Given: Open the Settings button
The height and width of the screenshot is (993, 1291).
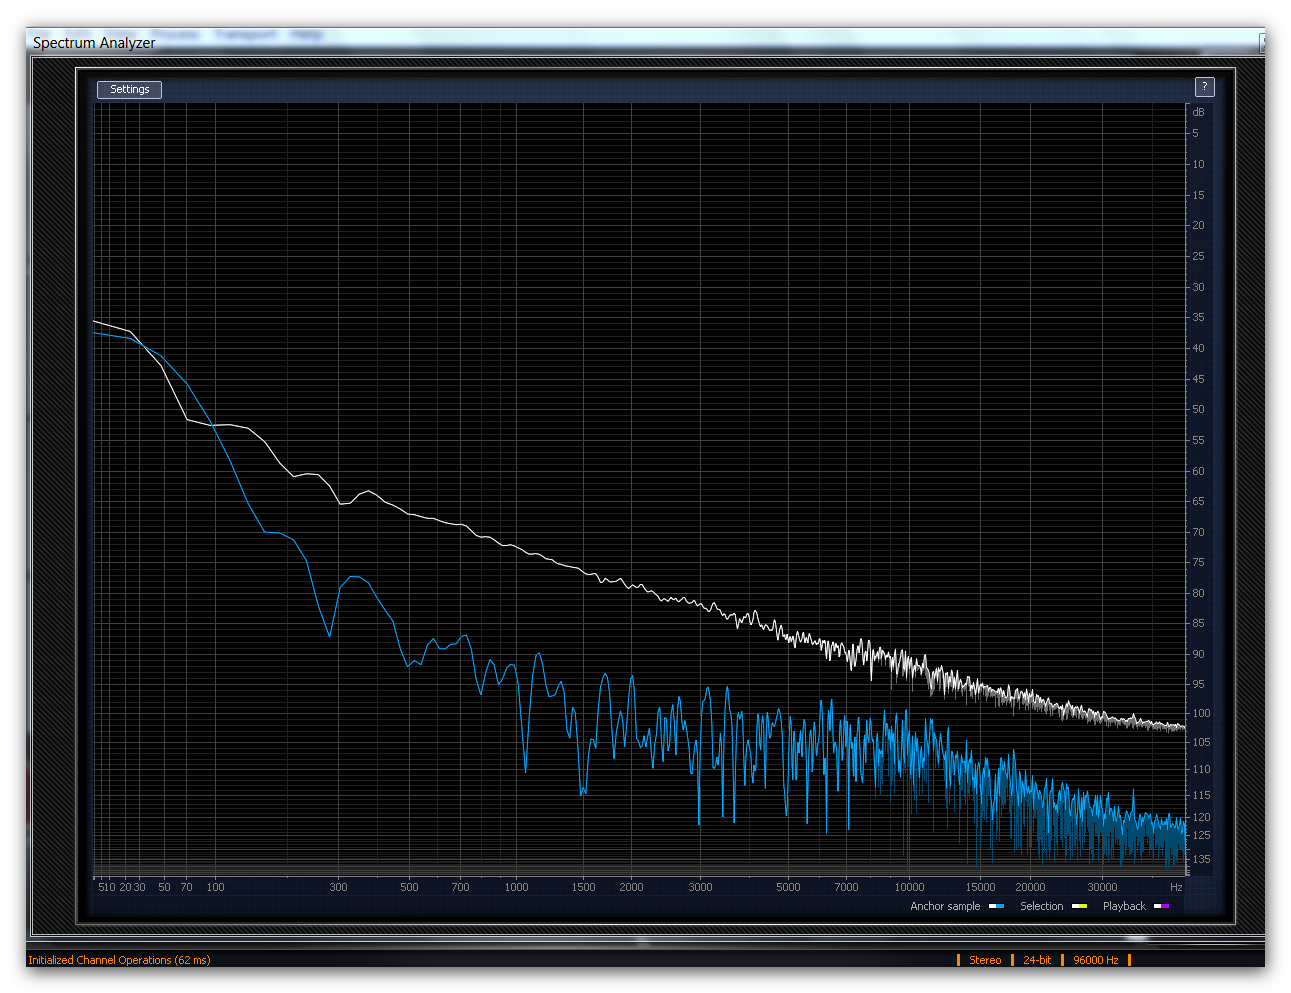Looking at the screenshot, I should tap(129, 89).
